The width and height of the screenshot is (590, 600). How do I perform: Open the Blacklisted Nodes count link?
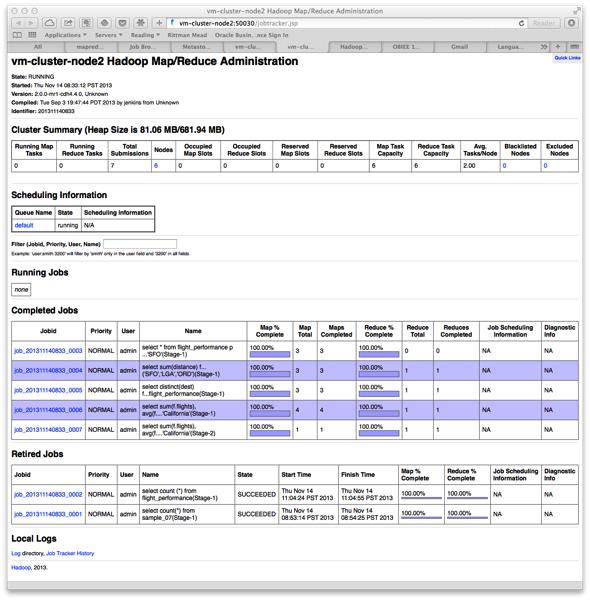504,166
